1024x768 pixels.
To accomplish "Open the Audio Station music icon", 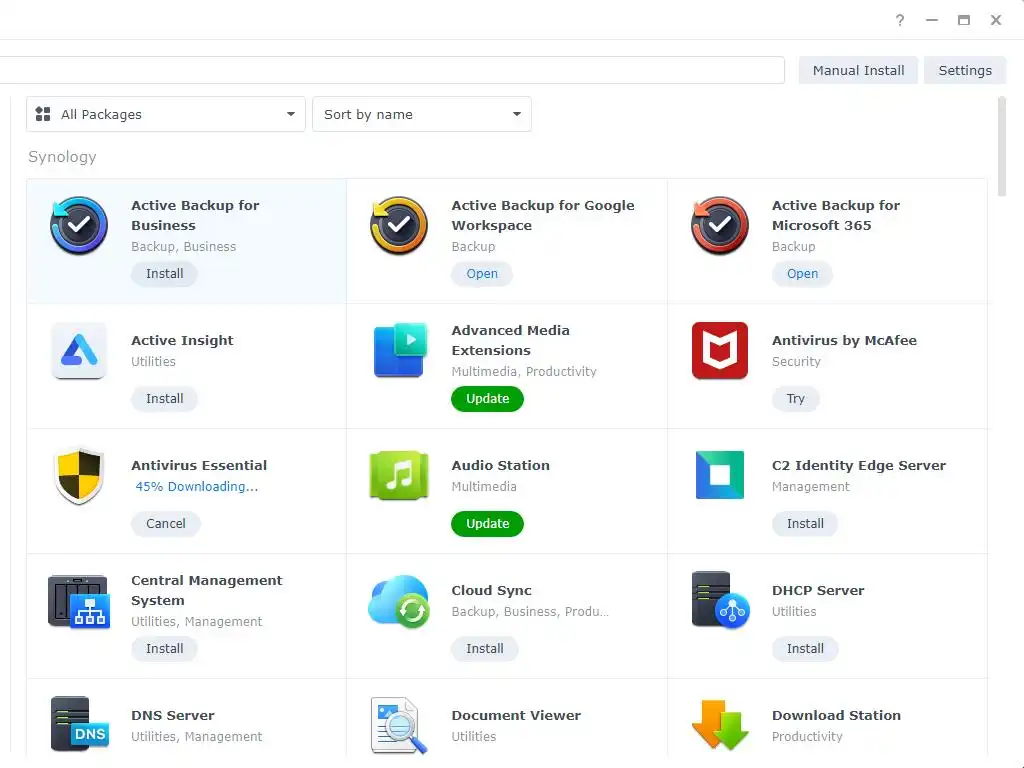I will click(x=399, y=475).
